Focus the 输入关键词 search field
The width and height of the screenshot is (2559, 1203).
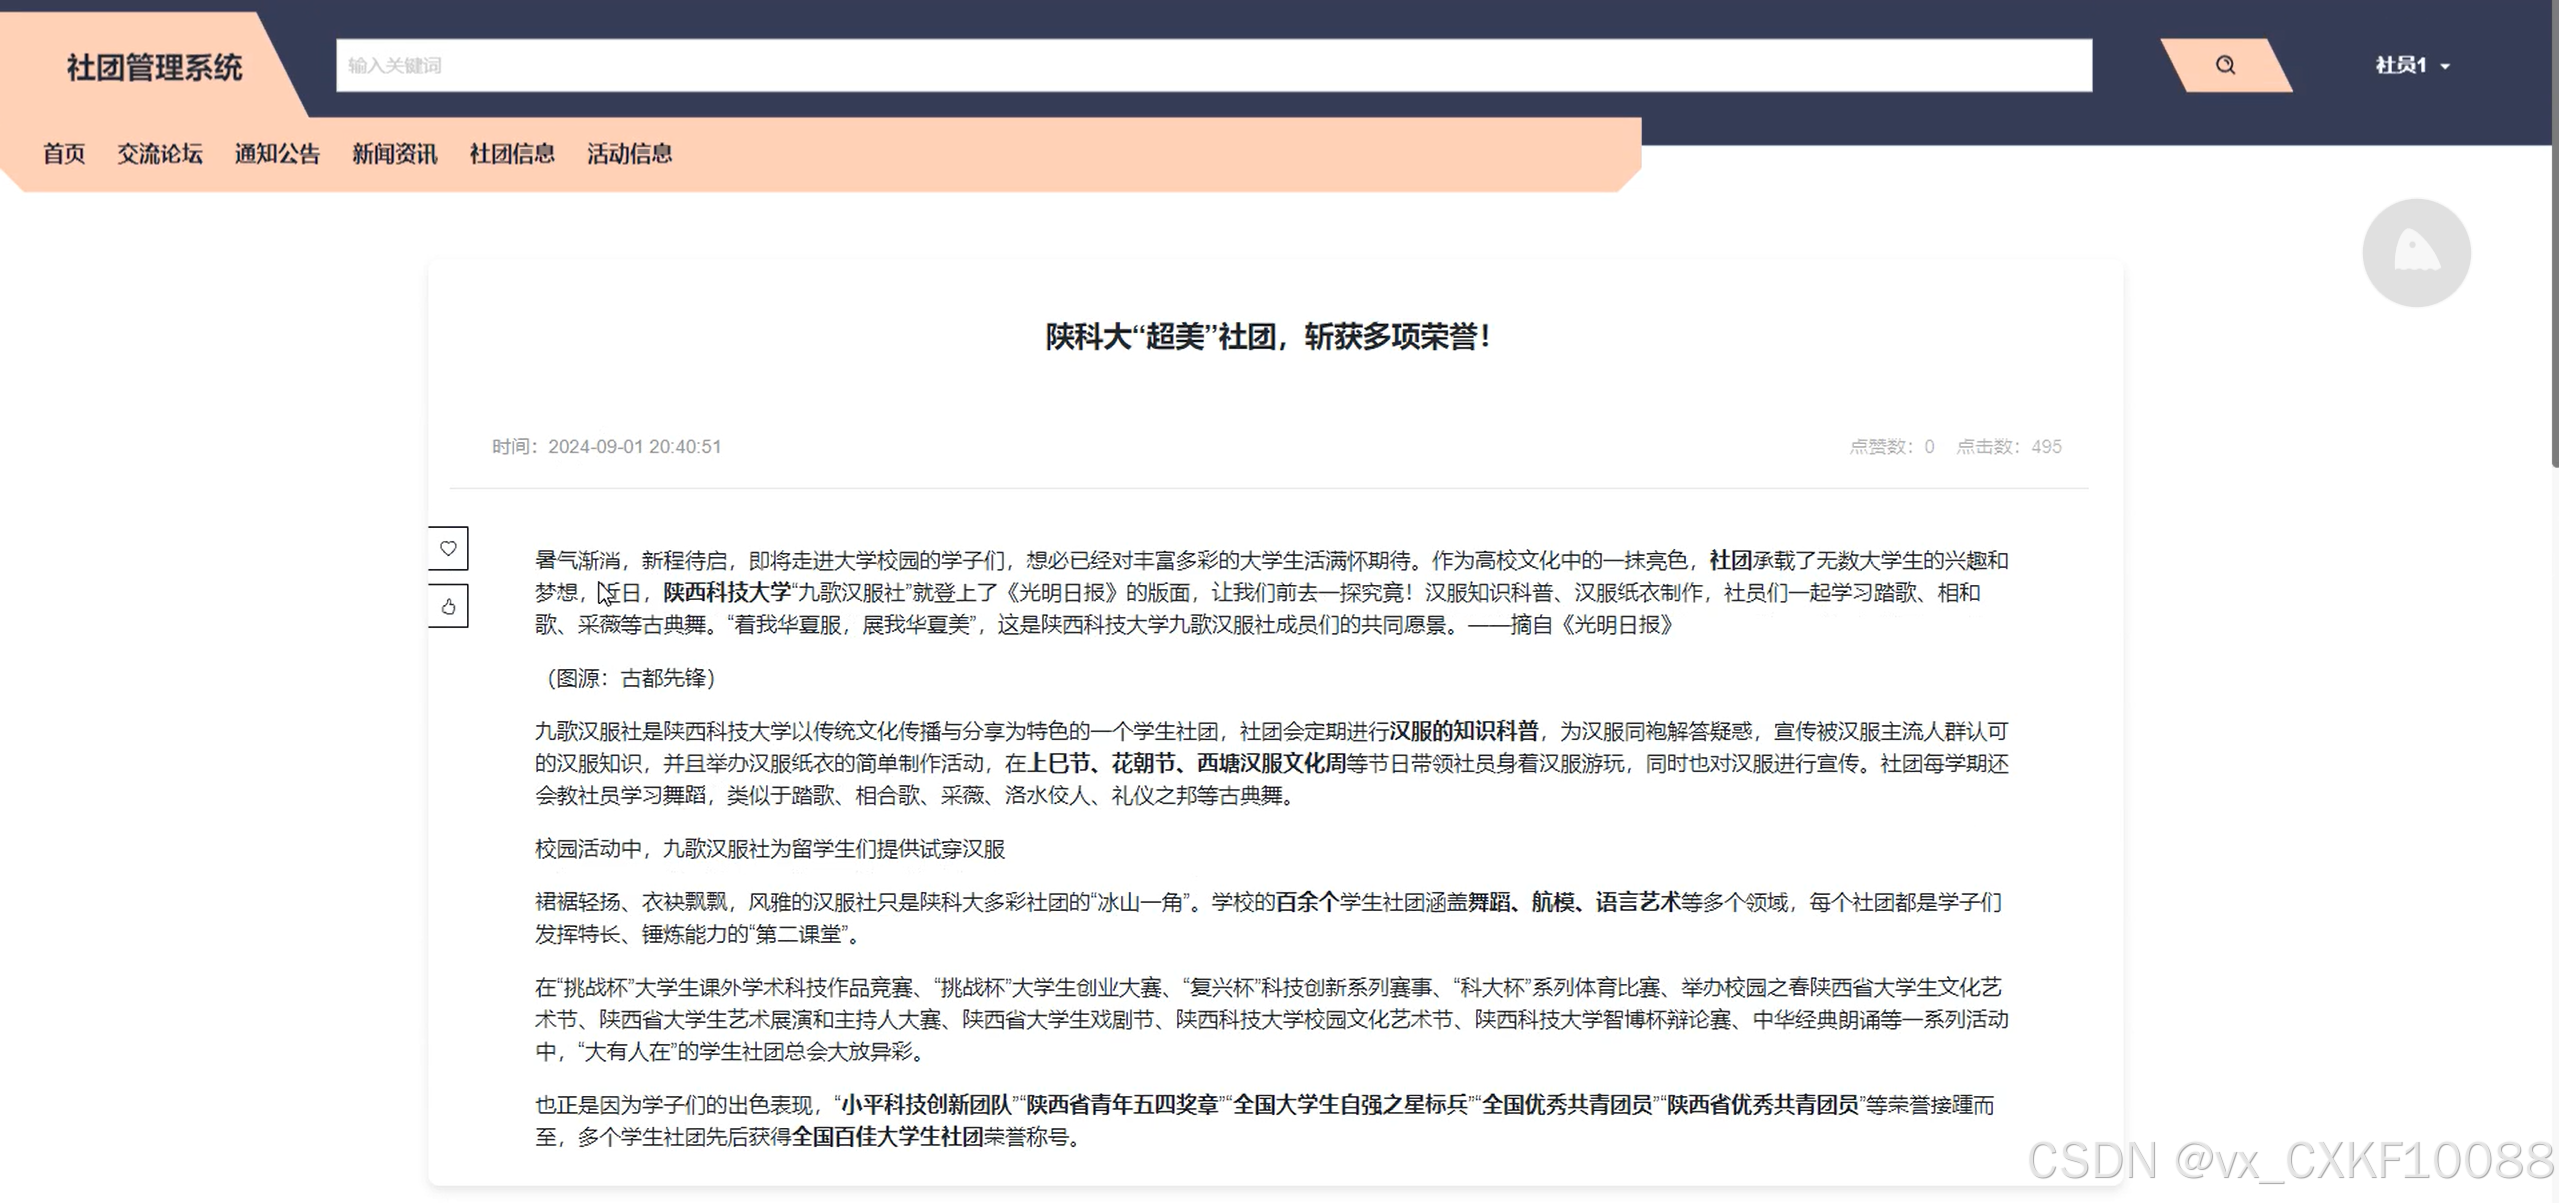(1213, 65)
